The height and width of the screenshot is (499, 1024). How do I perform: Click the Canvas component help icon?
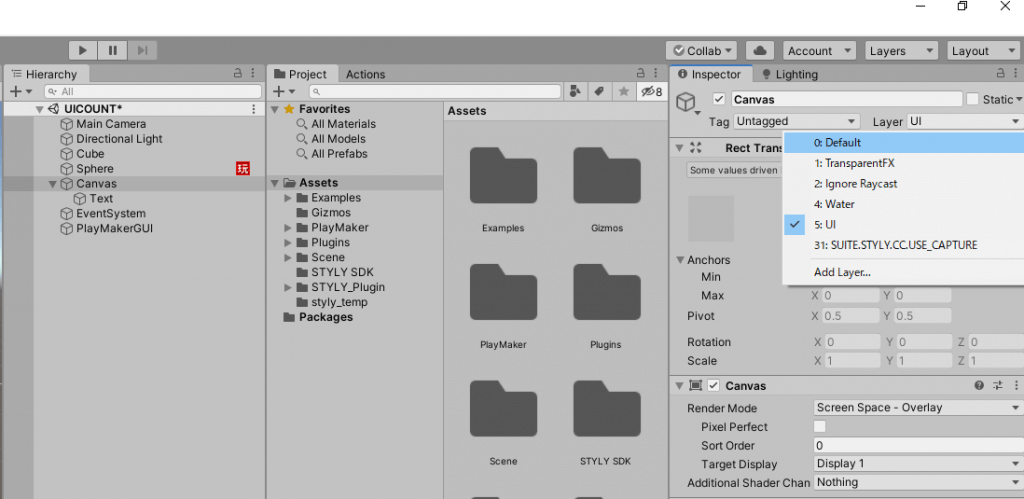979,386
